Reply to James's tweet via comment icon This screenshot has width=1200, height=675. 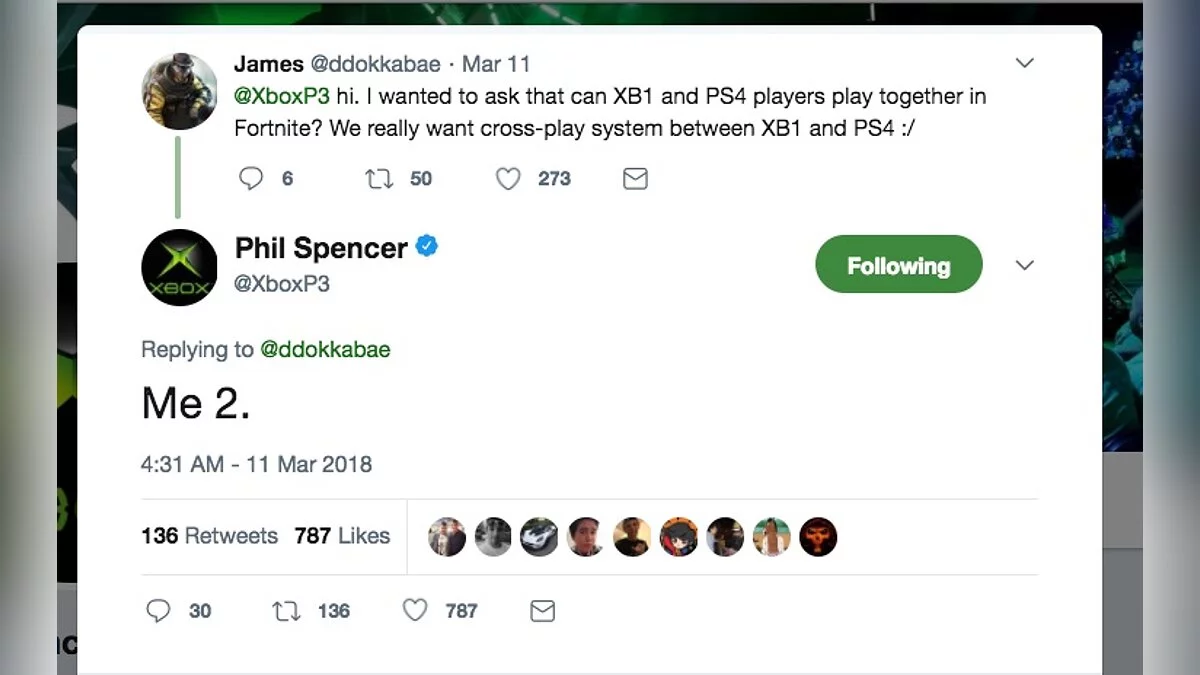click(251, 179)
